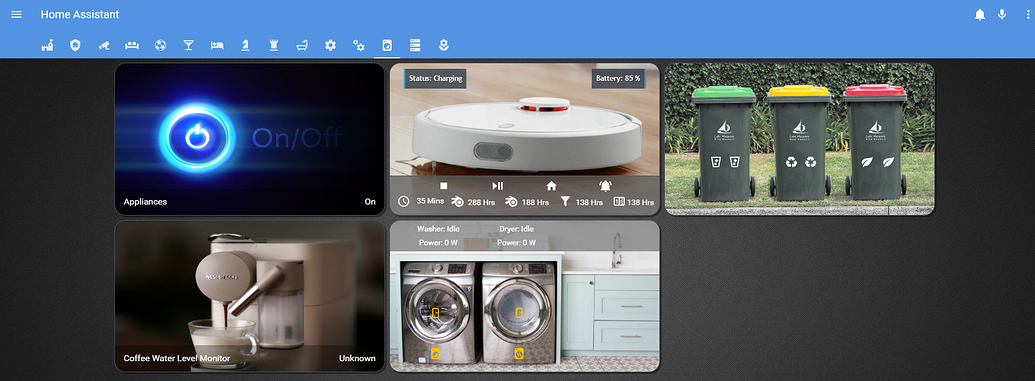Click the 'Dryer: Idle' status
Screen dimensions: 1035x381
click(x=516, y=229)
